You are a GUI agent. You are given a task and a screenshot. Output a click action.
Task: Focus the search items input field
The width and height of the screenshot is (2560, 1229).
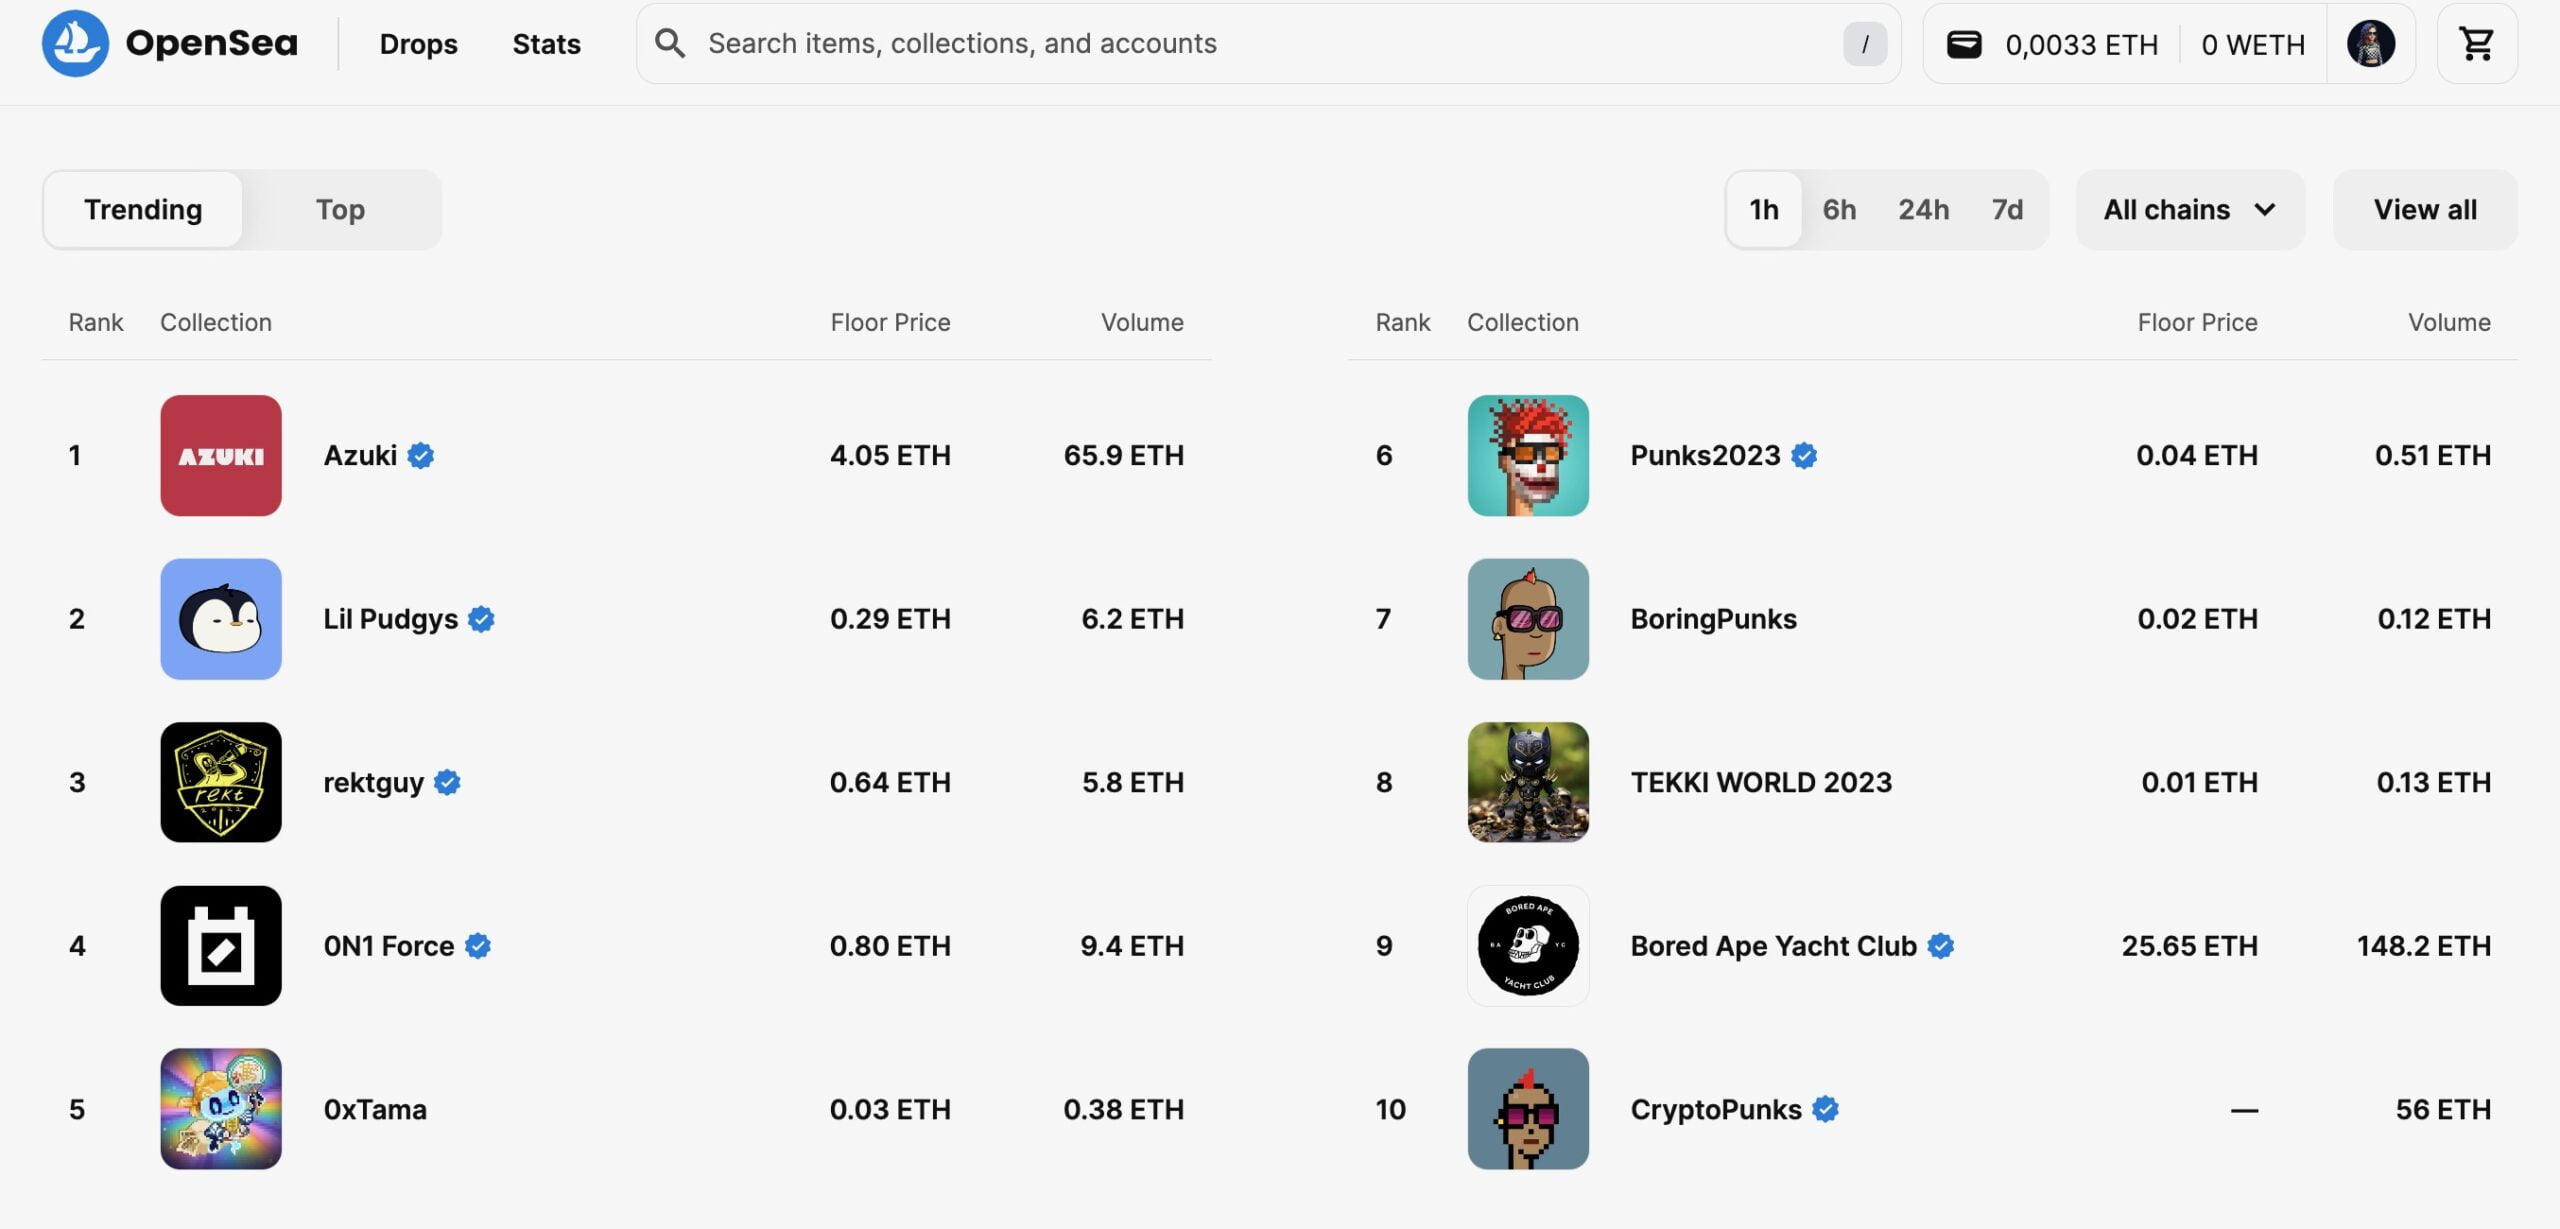click(x=1260, y=43)
